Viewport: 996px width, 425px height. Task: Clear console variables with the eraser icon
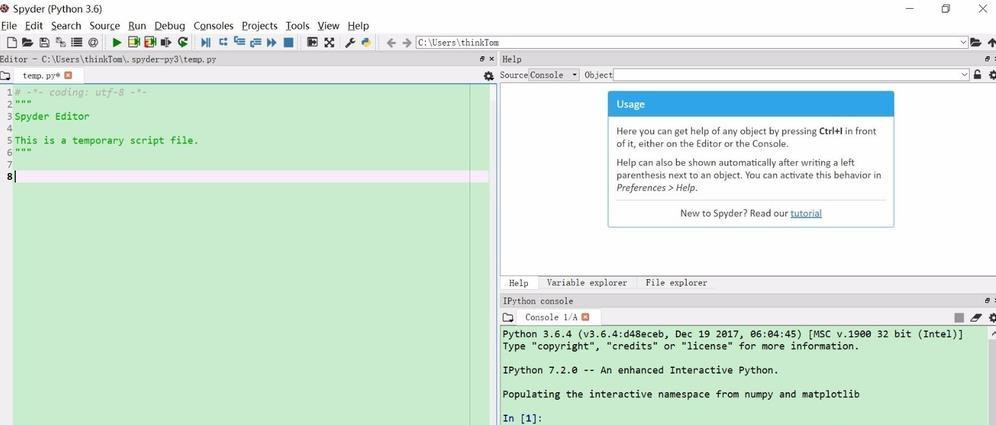coord(977,317)
